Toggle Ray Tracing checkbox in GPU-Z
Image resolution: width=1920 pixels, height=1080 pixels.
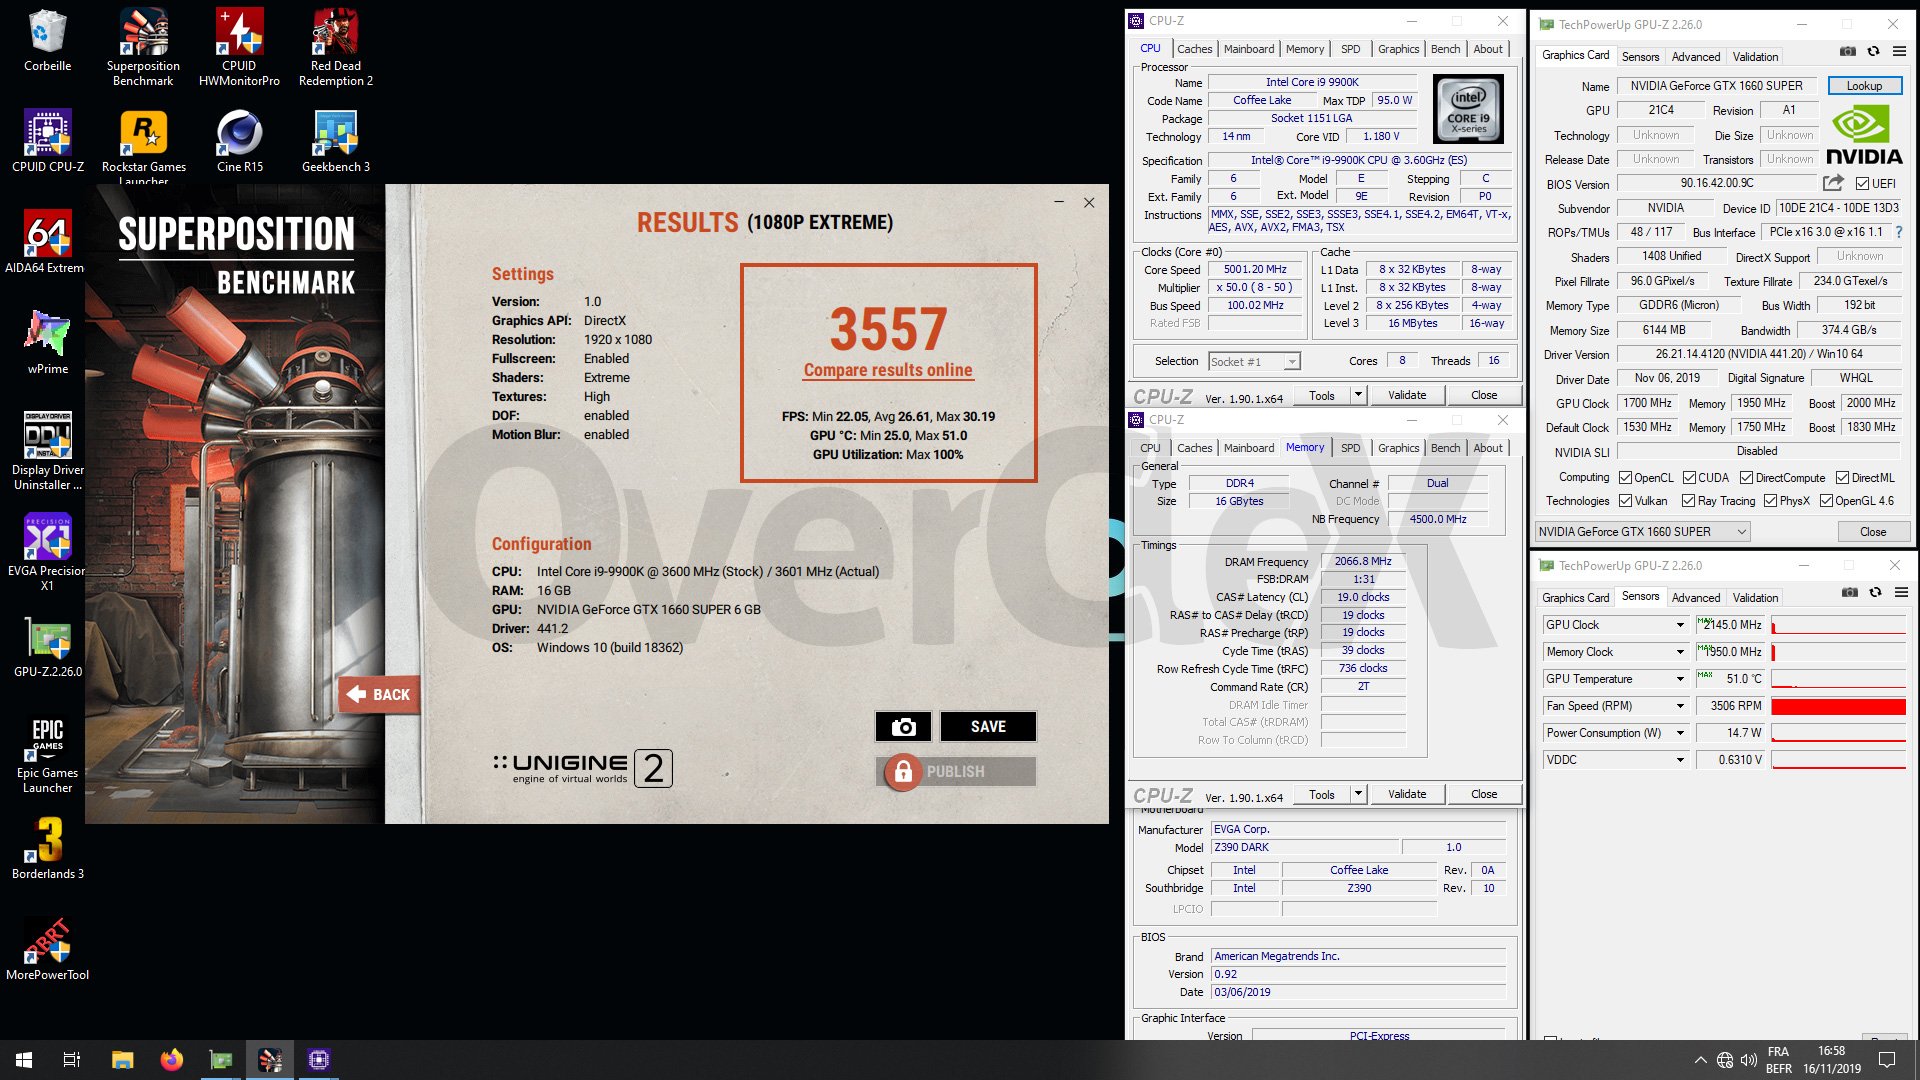[1688, 501]
